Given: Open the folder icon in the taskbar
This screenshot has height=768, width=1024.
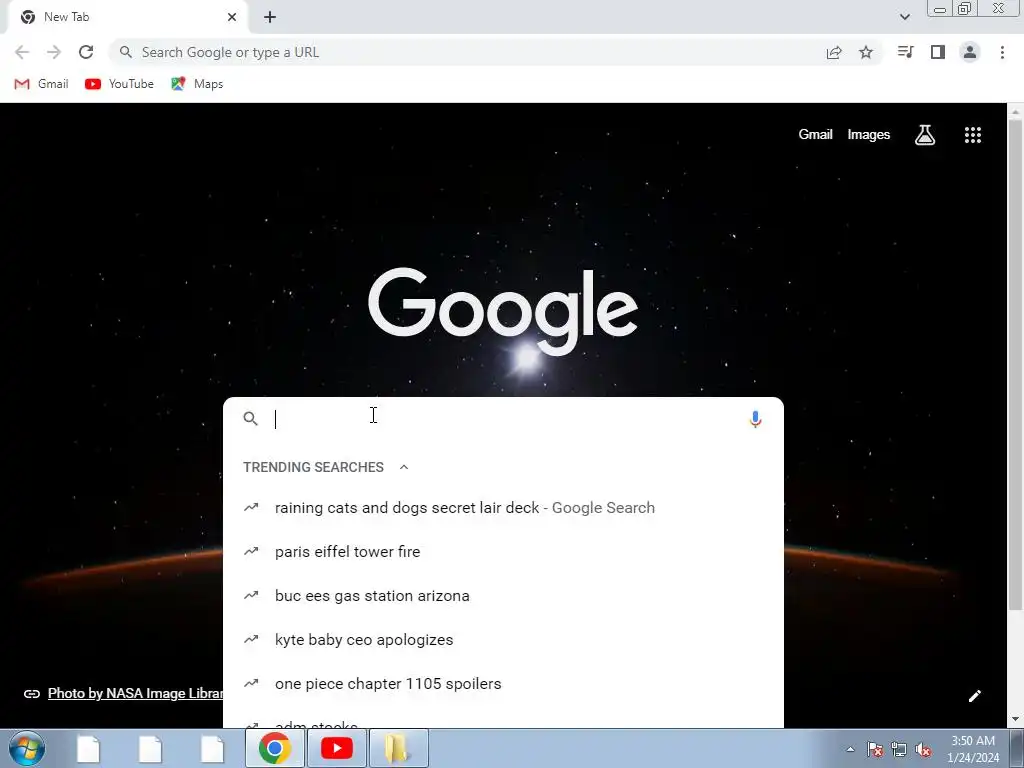Looking at the screenshot, I should coord(399,748).
